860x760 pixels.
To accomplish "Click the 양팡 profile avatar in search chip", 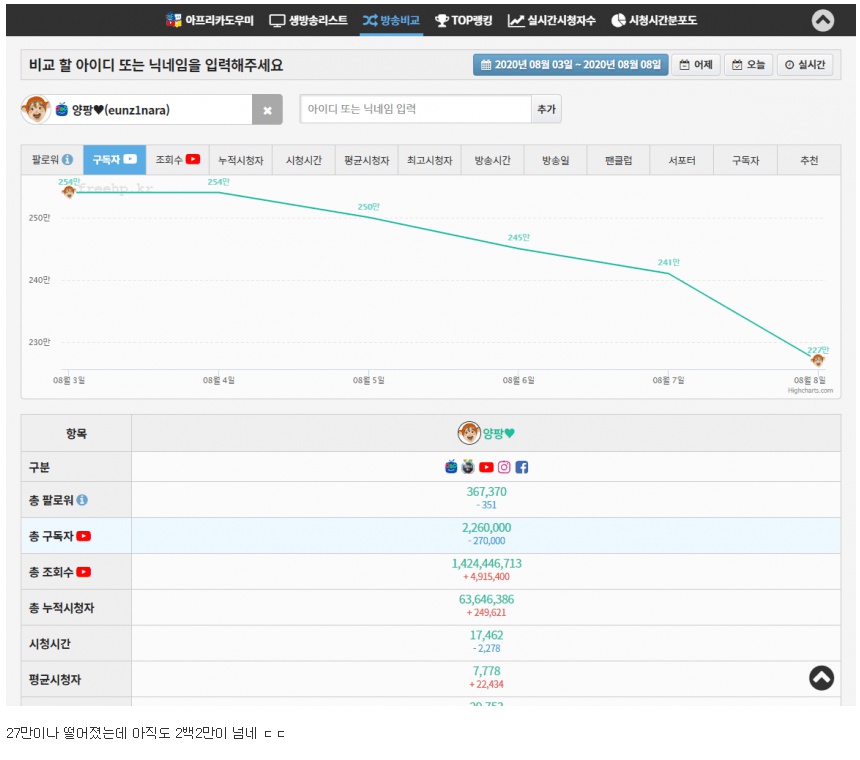I will click(36, 109).
